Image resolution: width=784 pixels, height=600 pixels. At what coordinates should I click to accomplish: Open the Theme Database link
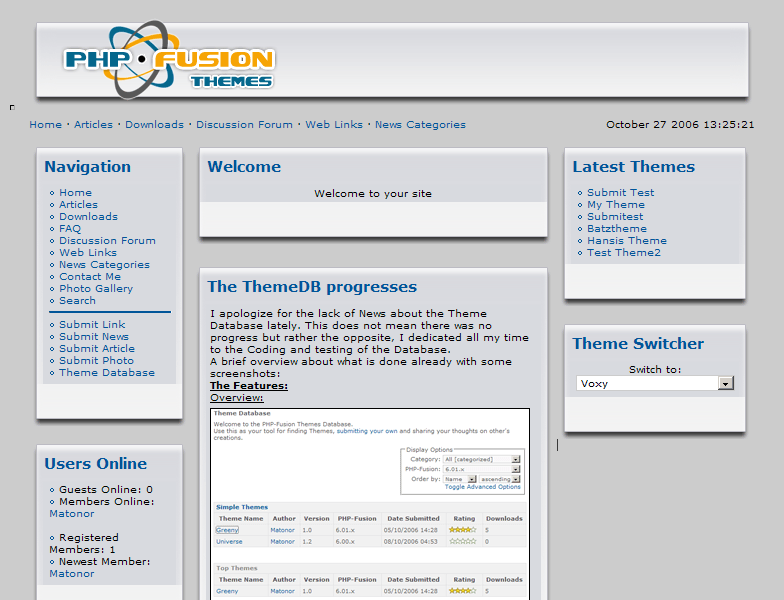click(x=107, y=372)
